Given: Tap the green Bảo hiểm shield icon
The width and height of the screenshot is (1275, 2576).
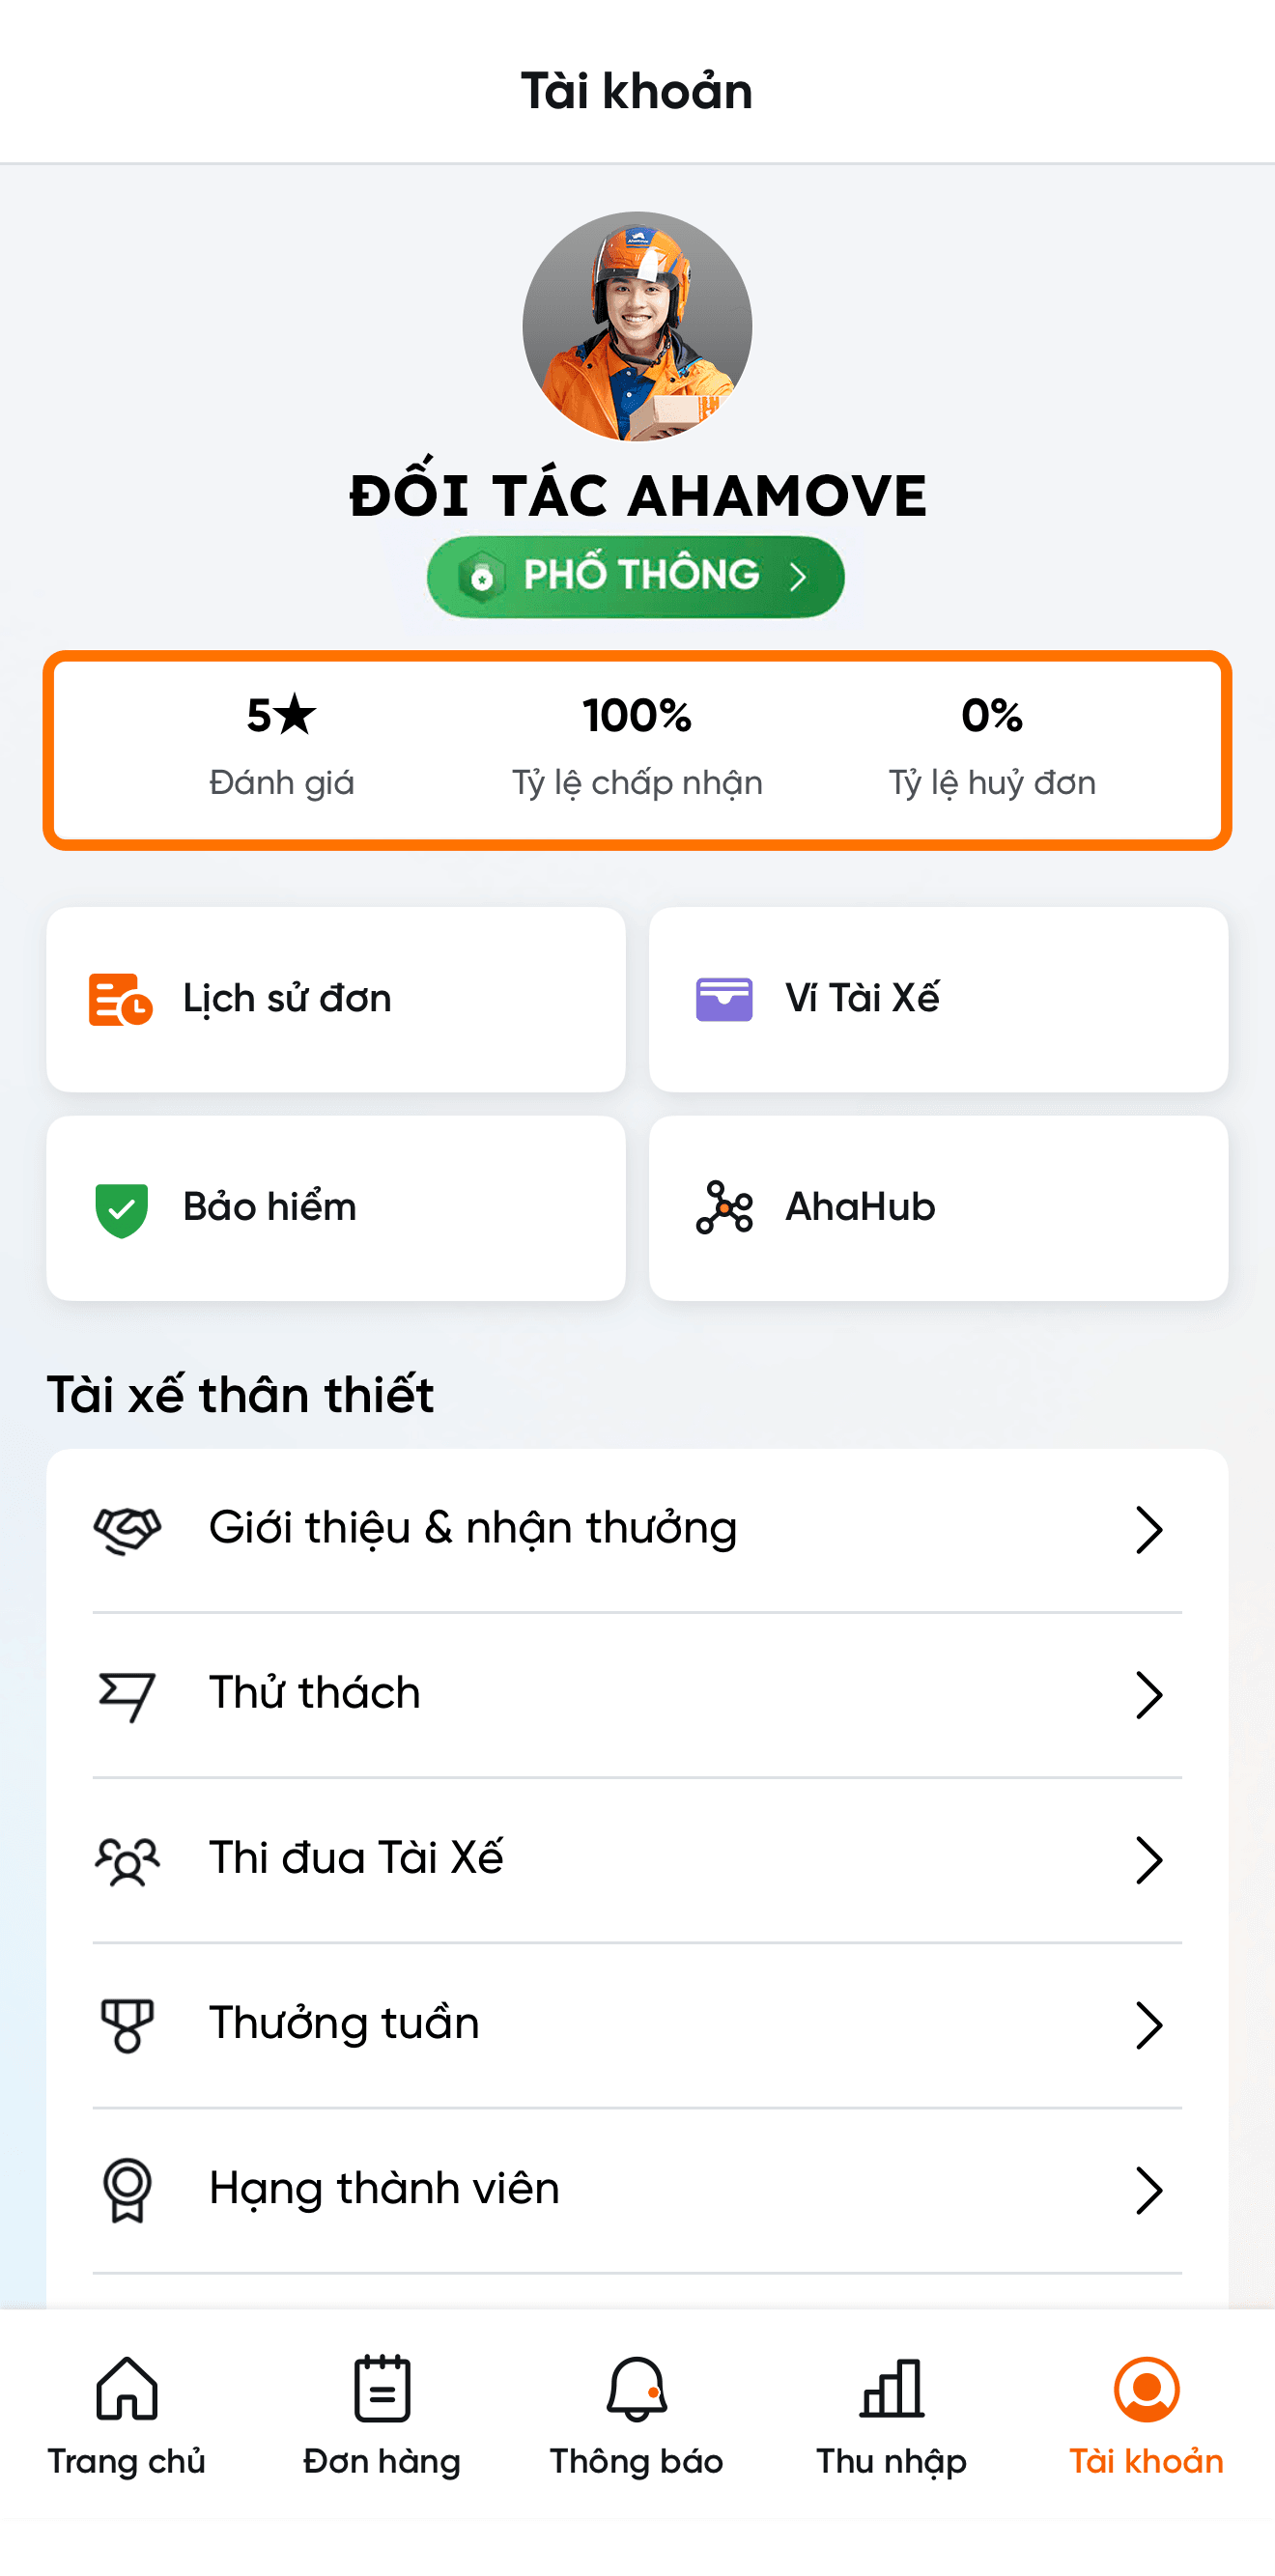Looking at the screenshot, I should tap(121, 1209).
